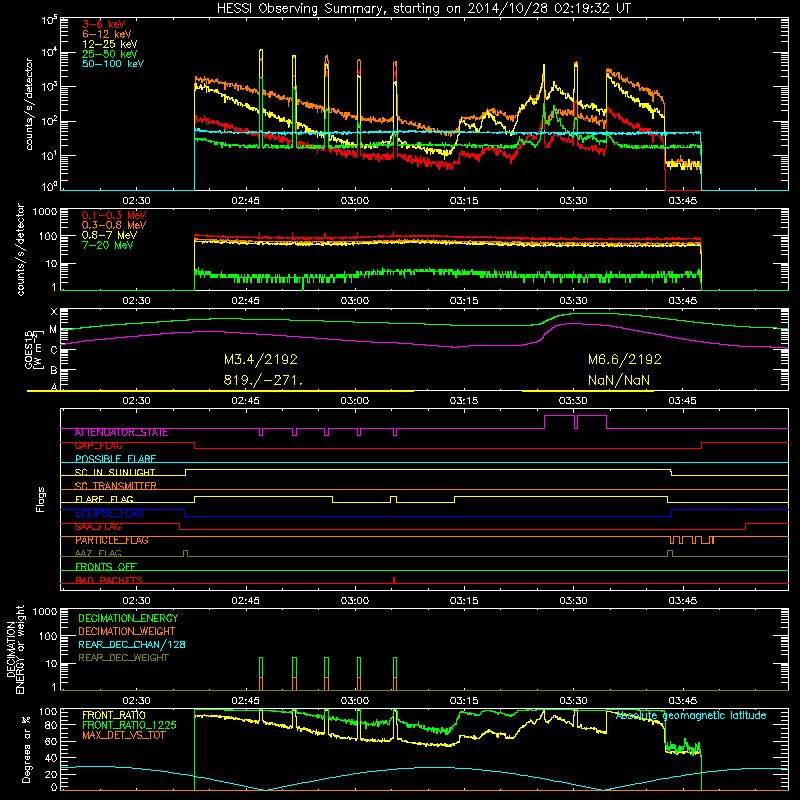Viewport: 800px width, 800px height.
Task: Click the Absolute geomagnetic latitude label
Action: [x=691, y=715]
